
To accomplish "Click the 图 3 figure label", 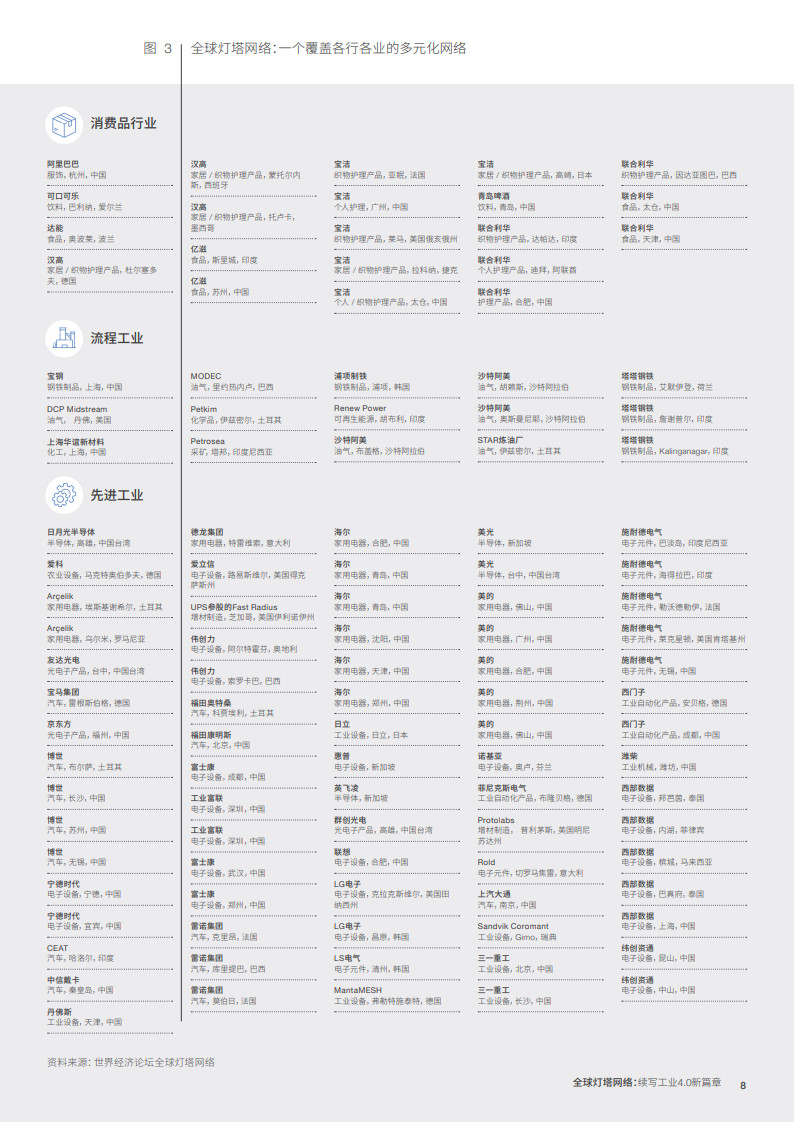I will [157, 48].
